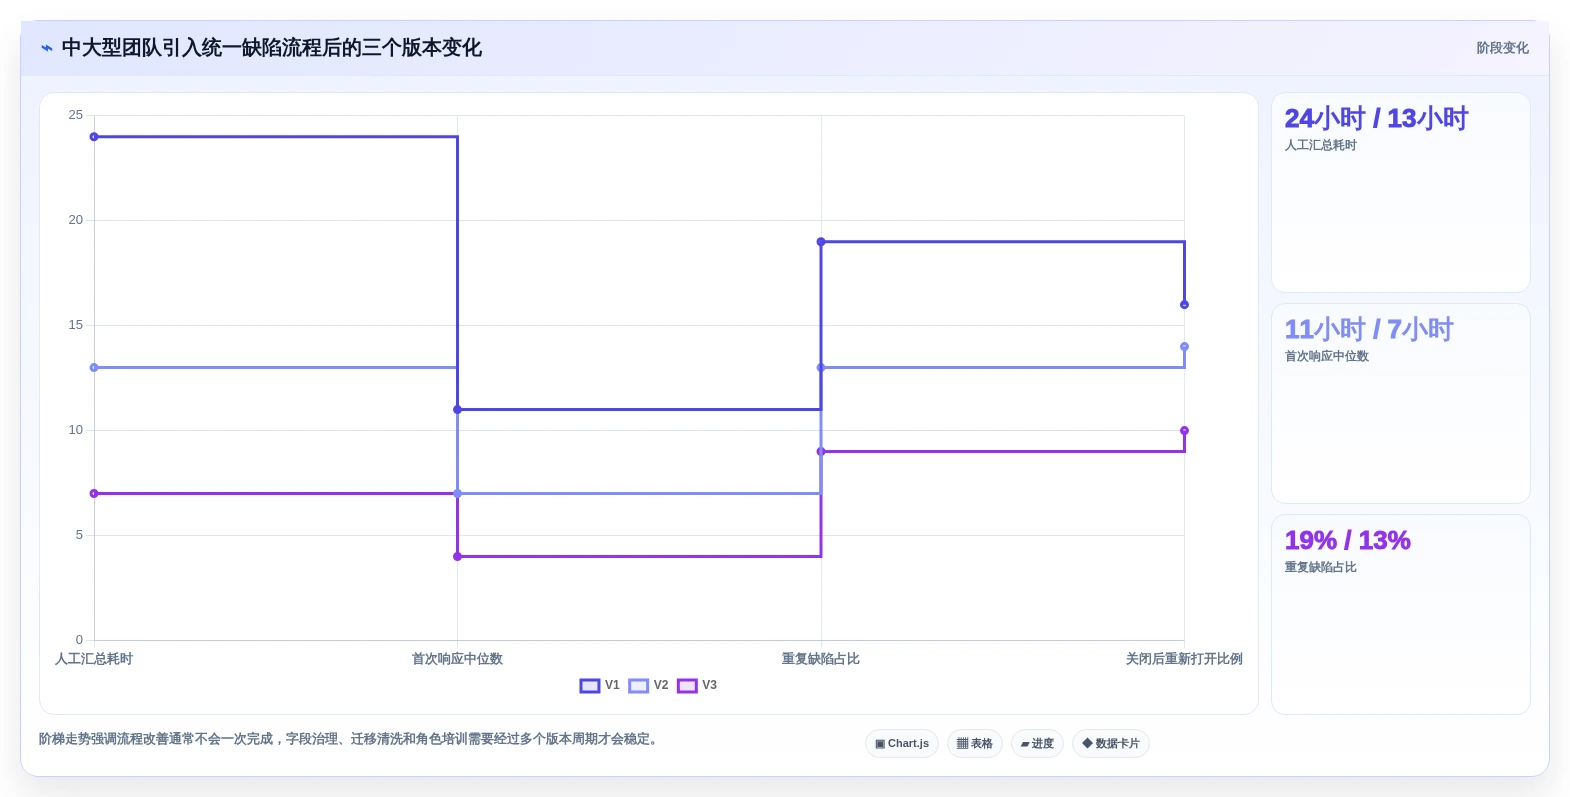Select the 24小时 / 13小时 stat value
The image size is (1570, 797).
(1376, 118)
